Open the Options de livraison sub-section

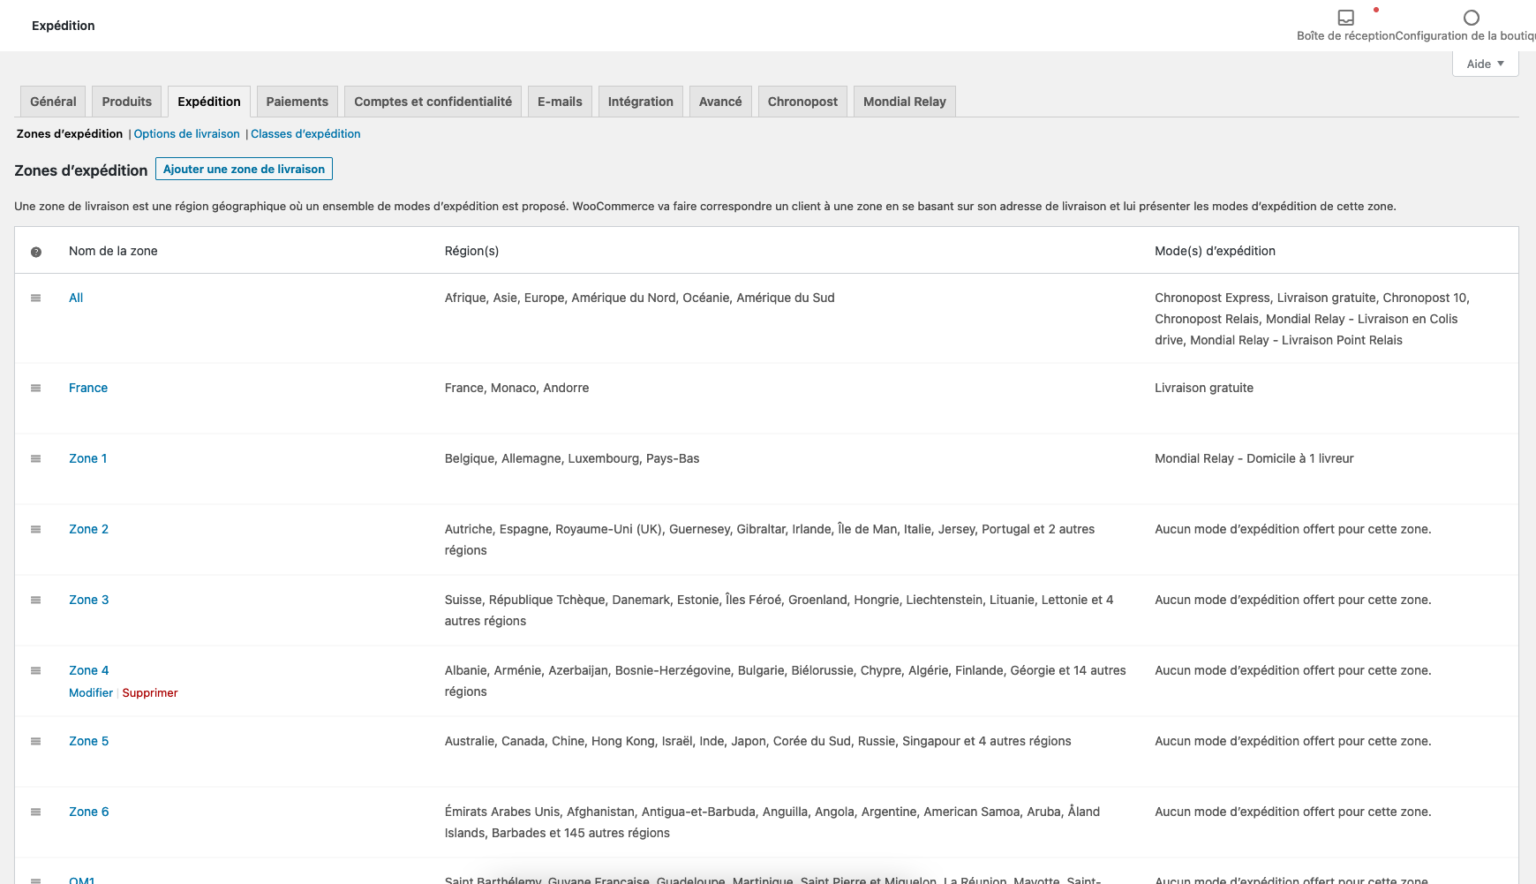tap(187, 134)
